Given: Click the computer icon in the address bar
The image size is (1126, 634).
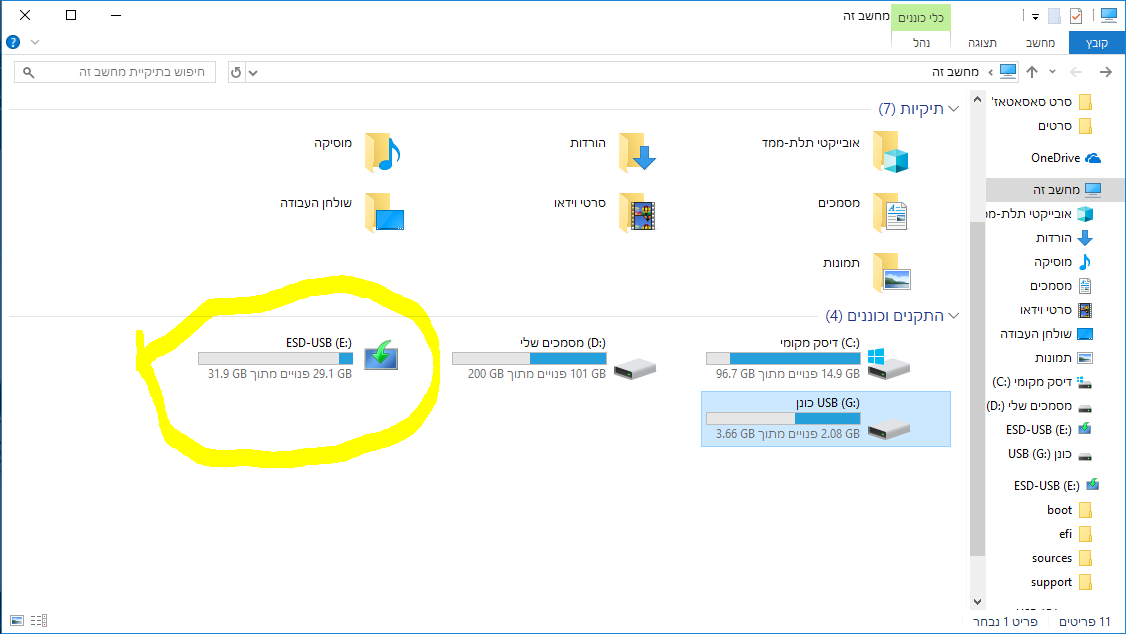Looking at the screenshot, I should 1008,72.
